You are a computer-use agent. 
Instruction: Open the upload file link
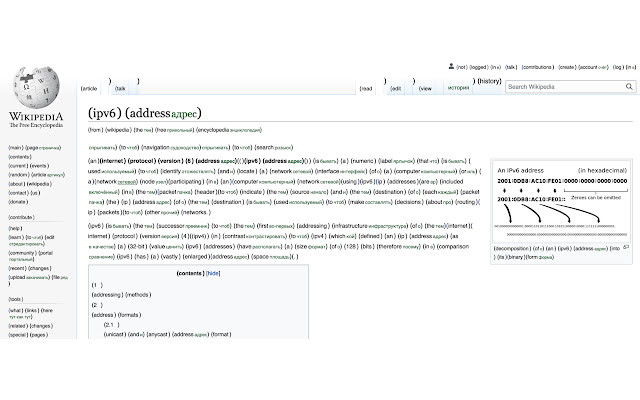[x=38, y=278]
